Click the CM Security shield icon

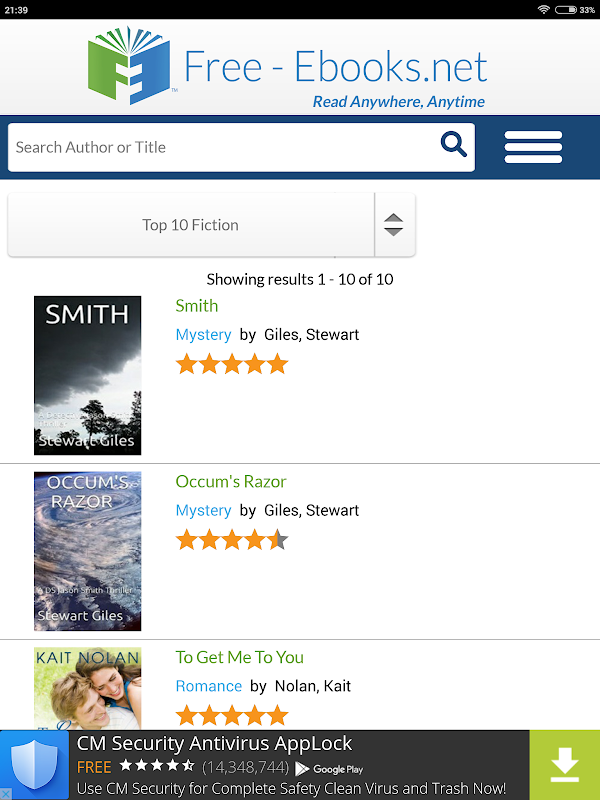pyautogui.click(x=35, y=765)
